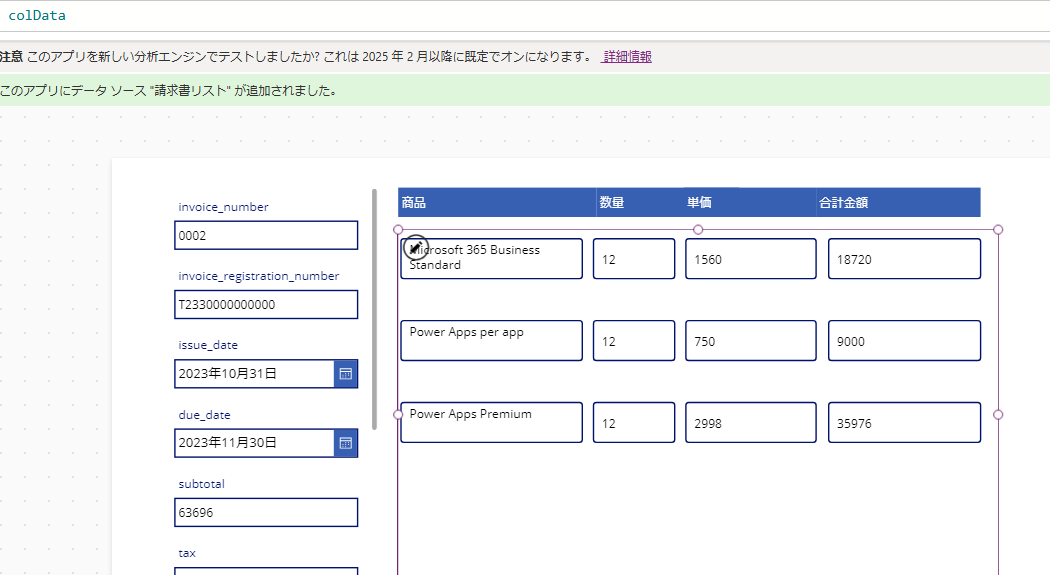This screenshot has height=575, width=1050.
Task: Click the colData formula bar text
Action: [37, 15]
